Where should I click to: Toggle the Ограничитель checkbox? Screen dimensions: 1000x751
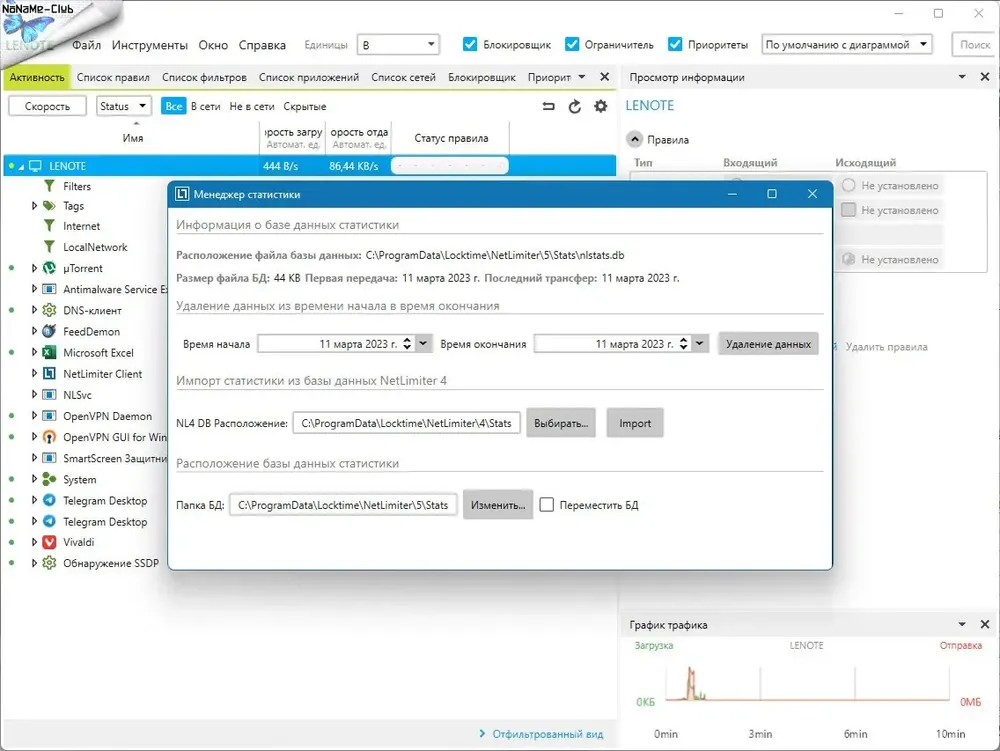[x=572, y=44]
